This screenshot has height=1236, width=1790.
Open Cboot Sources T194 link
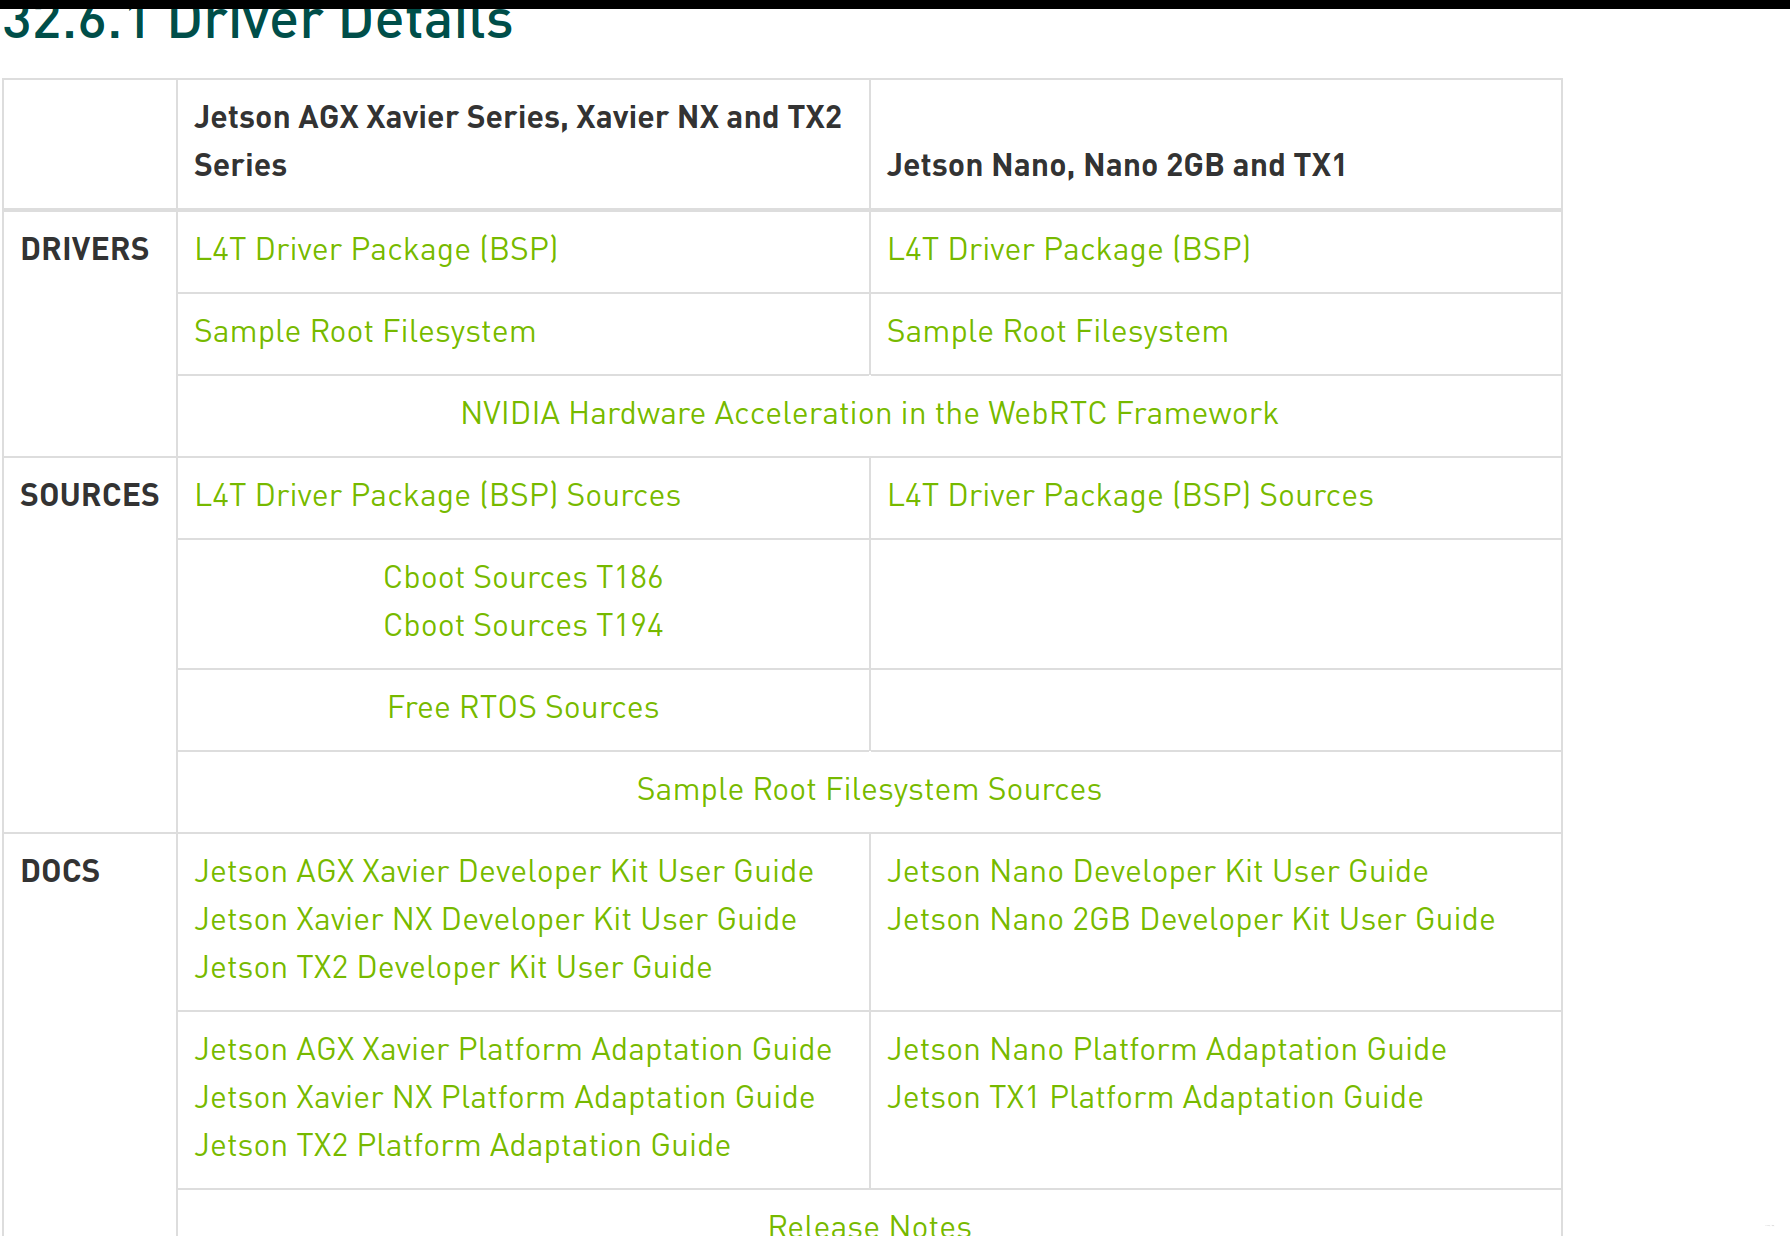click(523, 625)
